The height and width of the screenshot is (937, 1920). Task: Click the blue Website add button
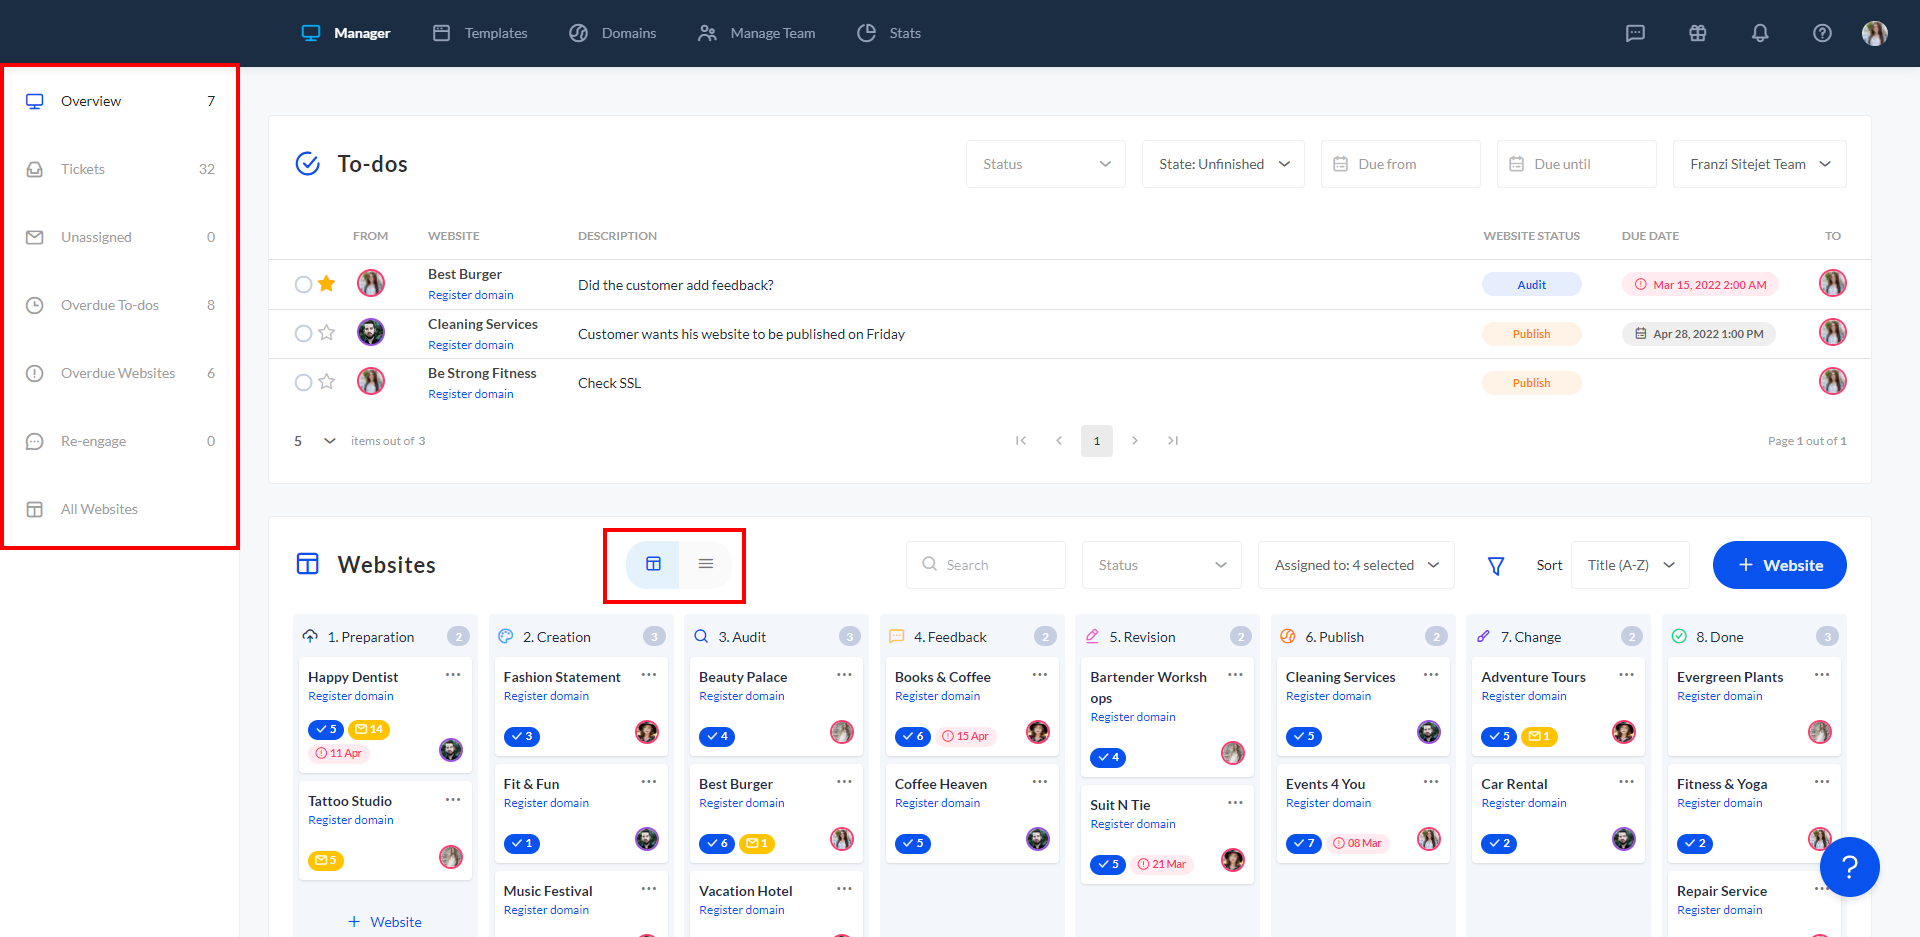(1779, 565)
